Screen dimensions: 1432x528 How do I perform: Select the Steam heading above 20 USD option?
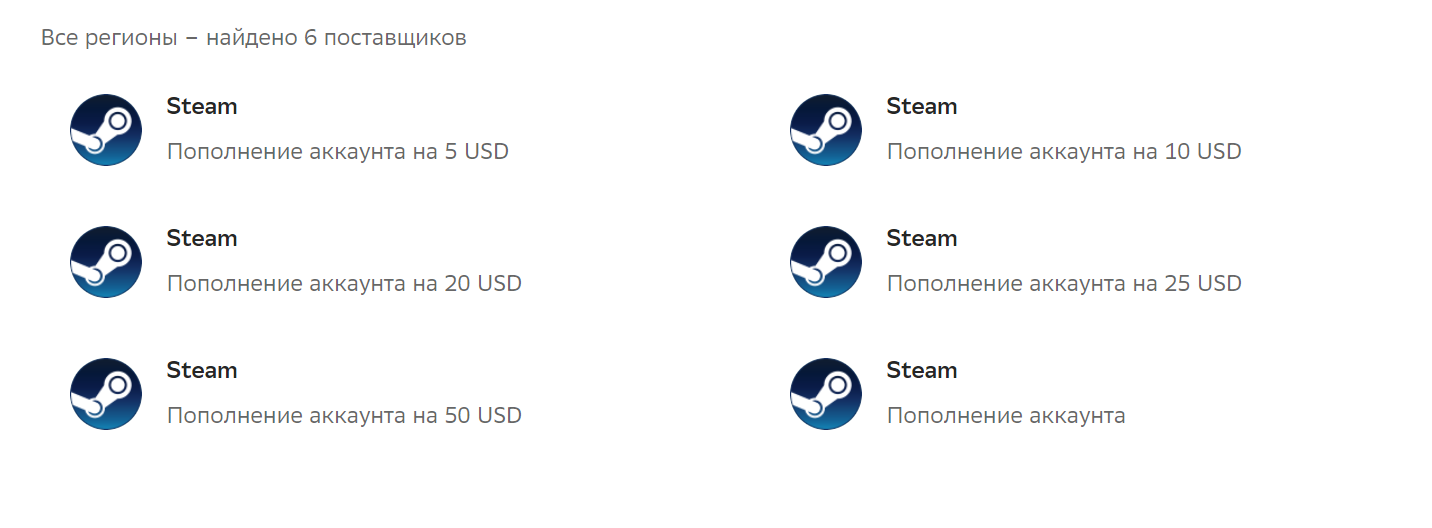pos(201,238)
